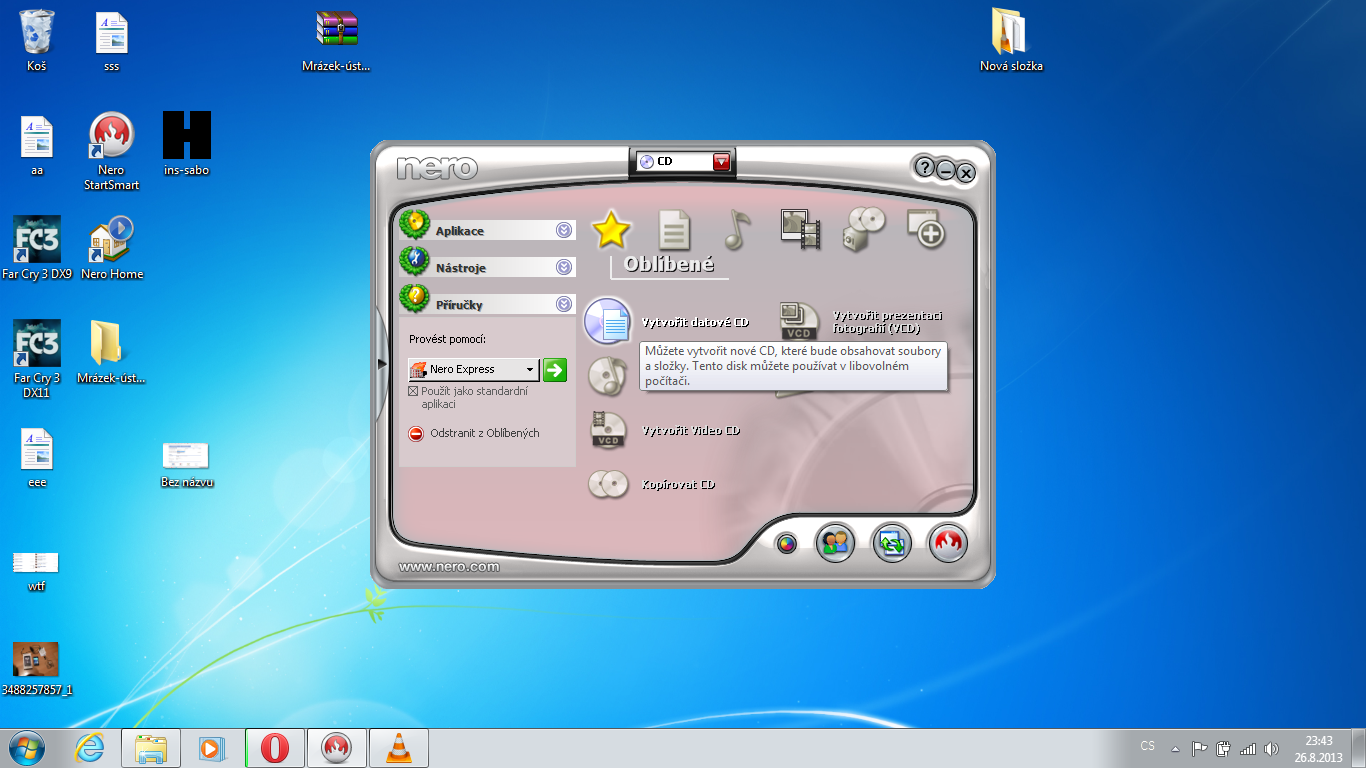Launch VLC media player from taskbar
Image resolution: width=1366 pixels, height=768 pixels.
(399, 748)
